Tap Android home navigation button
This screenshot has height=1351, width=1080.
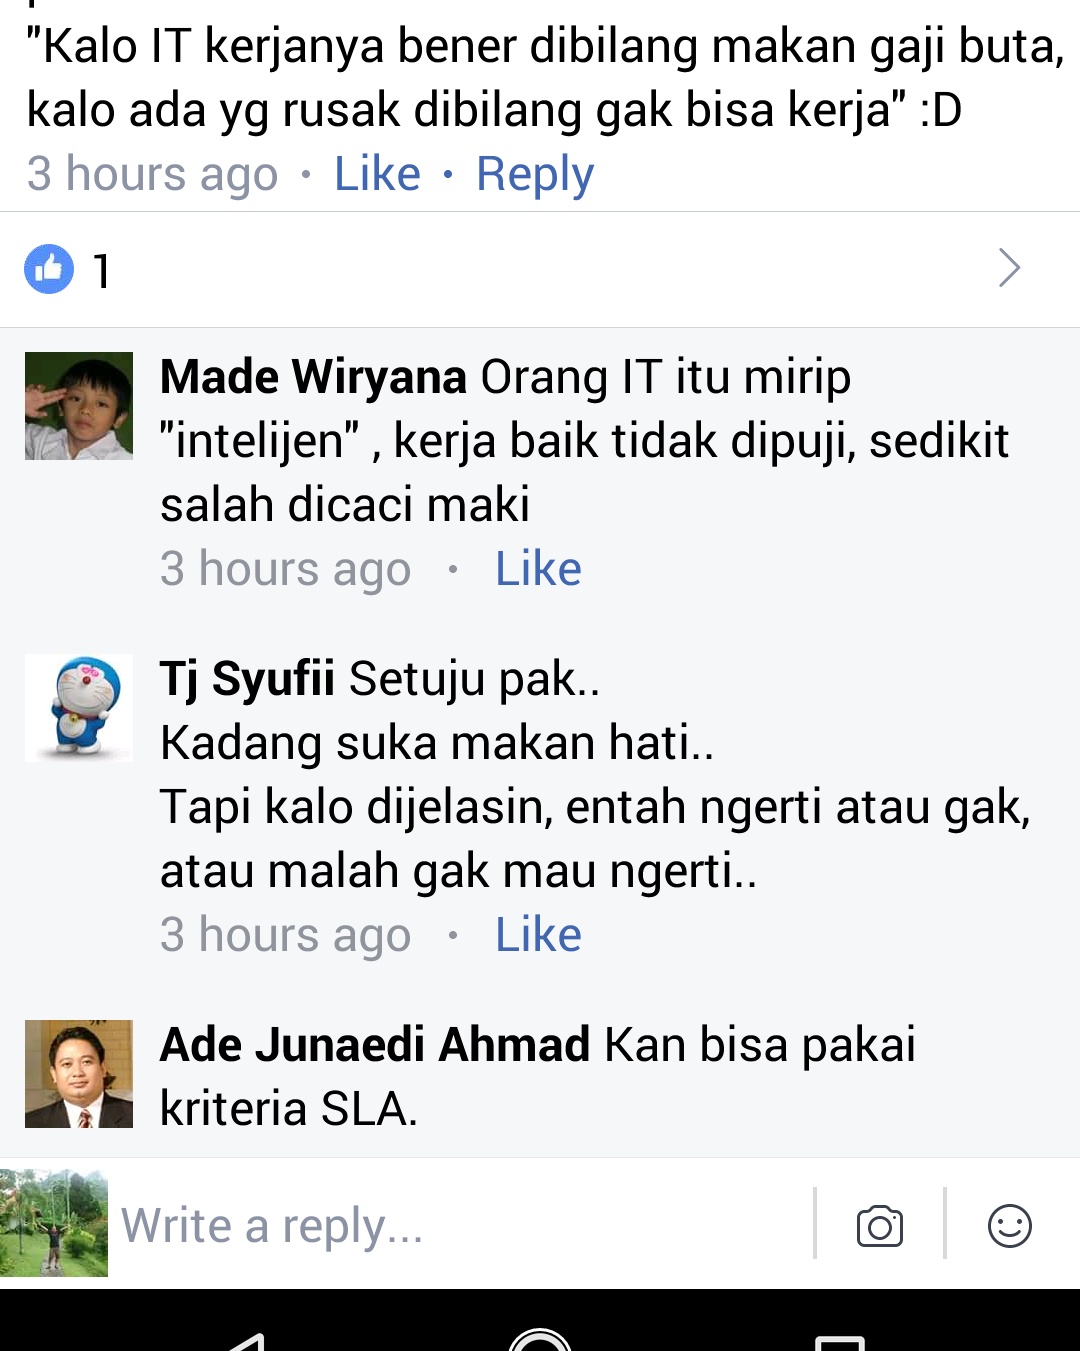pos(540,1340)
